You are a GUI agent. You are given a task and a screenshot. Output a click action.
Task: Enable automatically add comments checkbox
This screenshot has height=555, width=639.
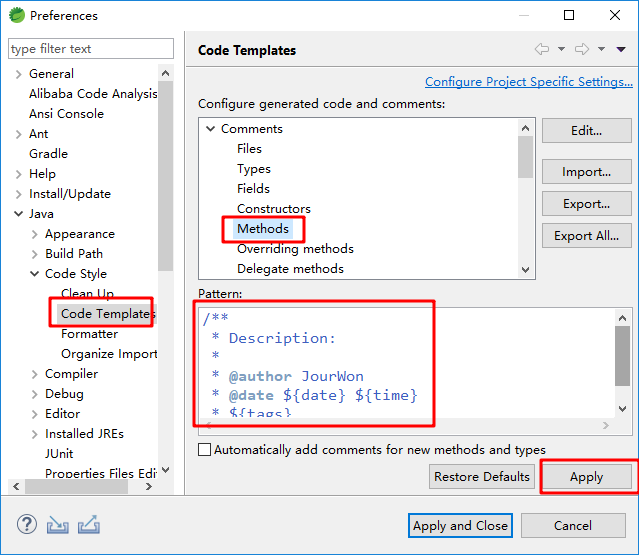point(204,450)
